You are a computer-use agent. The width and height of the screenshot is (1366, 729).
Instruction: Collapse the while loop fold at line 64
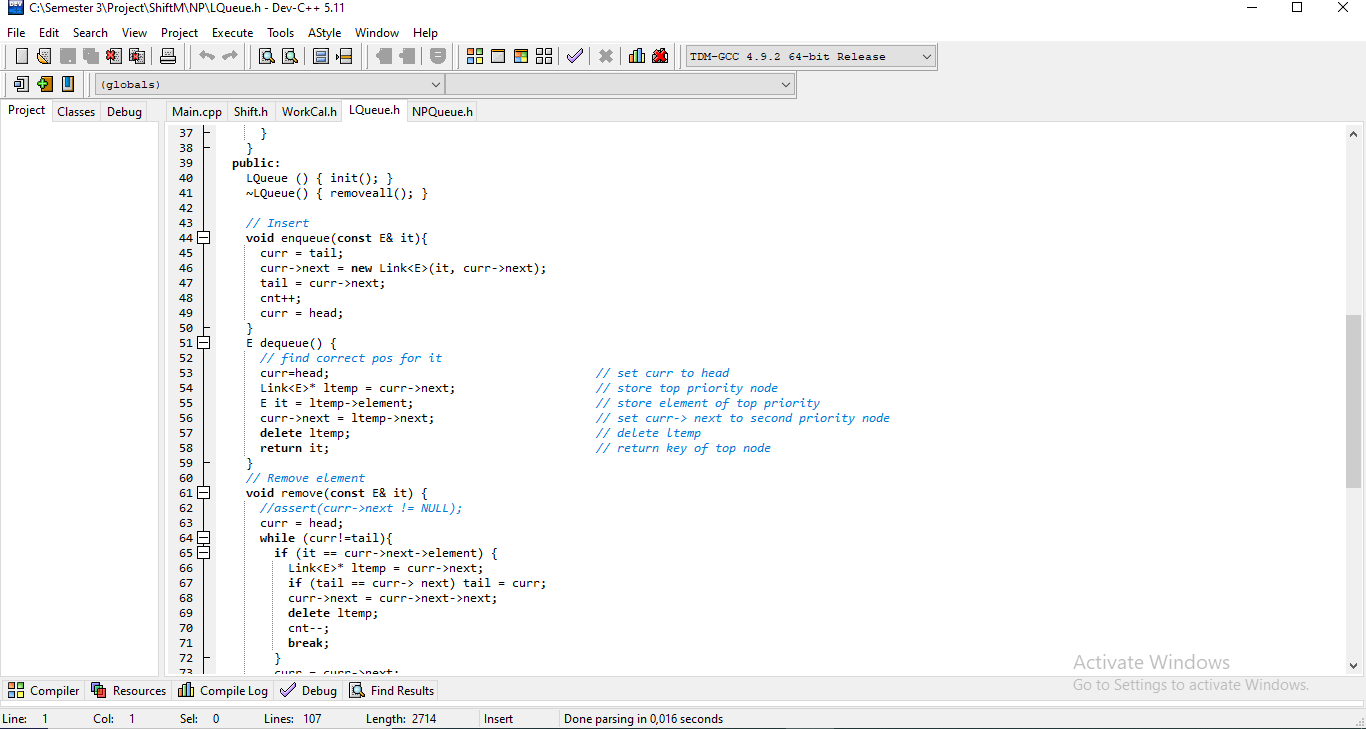[x=204, y=538]
